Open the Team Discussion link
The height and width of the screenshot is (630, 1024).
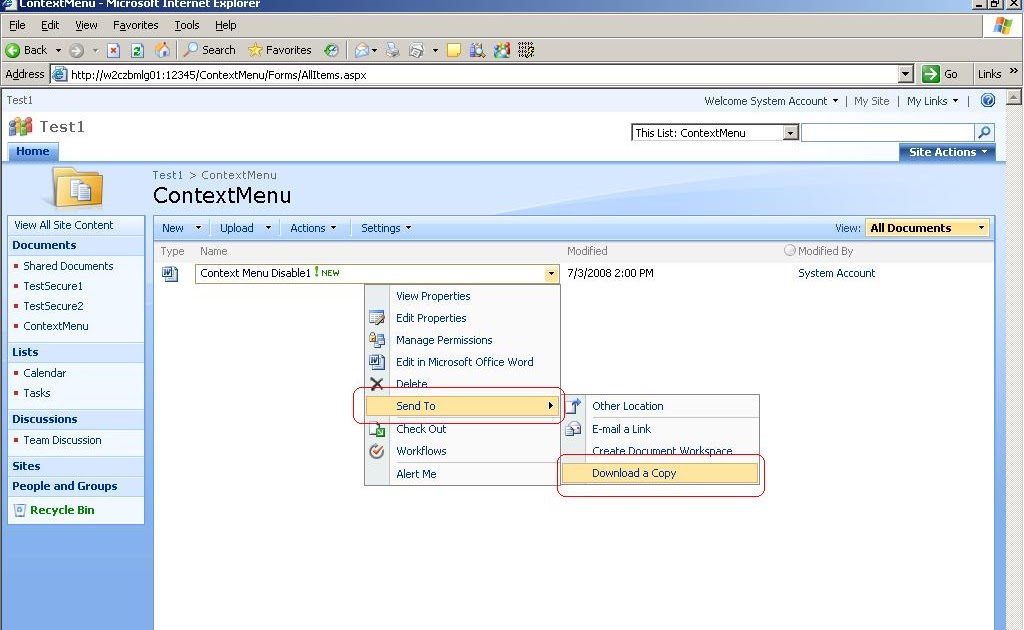[x=62, y=441]
